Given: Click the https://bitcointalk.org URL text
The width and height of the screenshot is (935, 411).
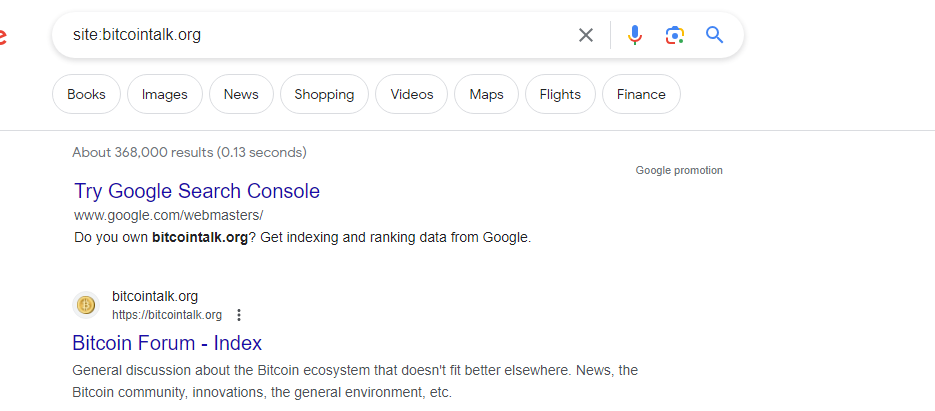Looking at the screenshot, I should (x=167, y=315).
